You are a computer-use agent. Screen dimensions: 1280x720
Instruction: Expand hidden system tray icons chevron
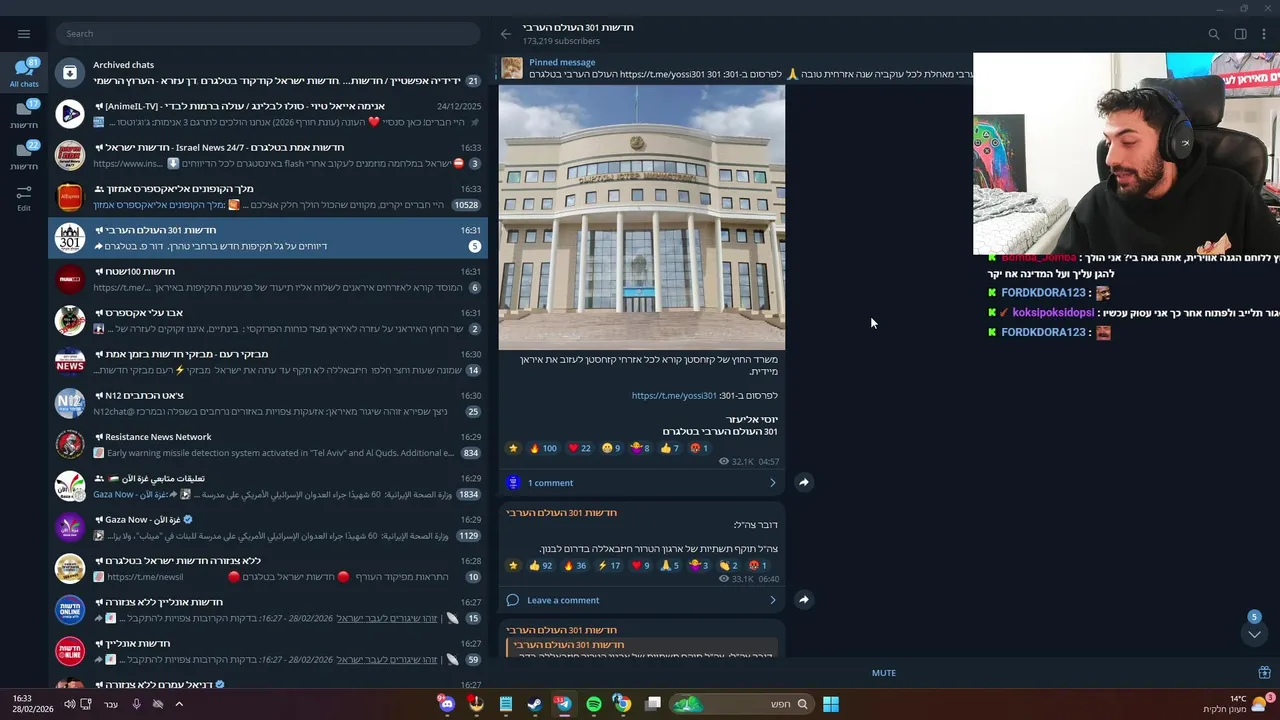pos(179,704)
